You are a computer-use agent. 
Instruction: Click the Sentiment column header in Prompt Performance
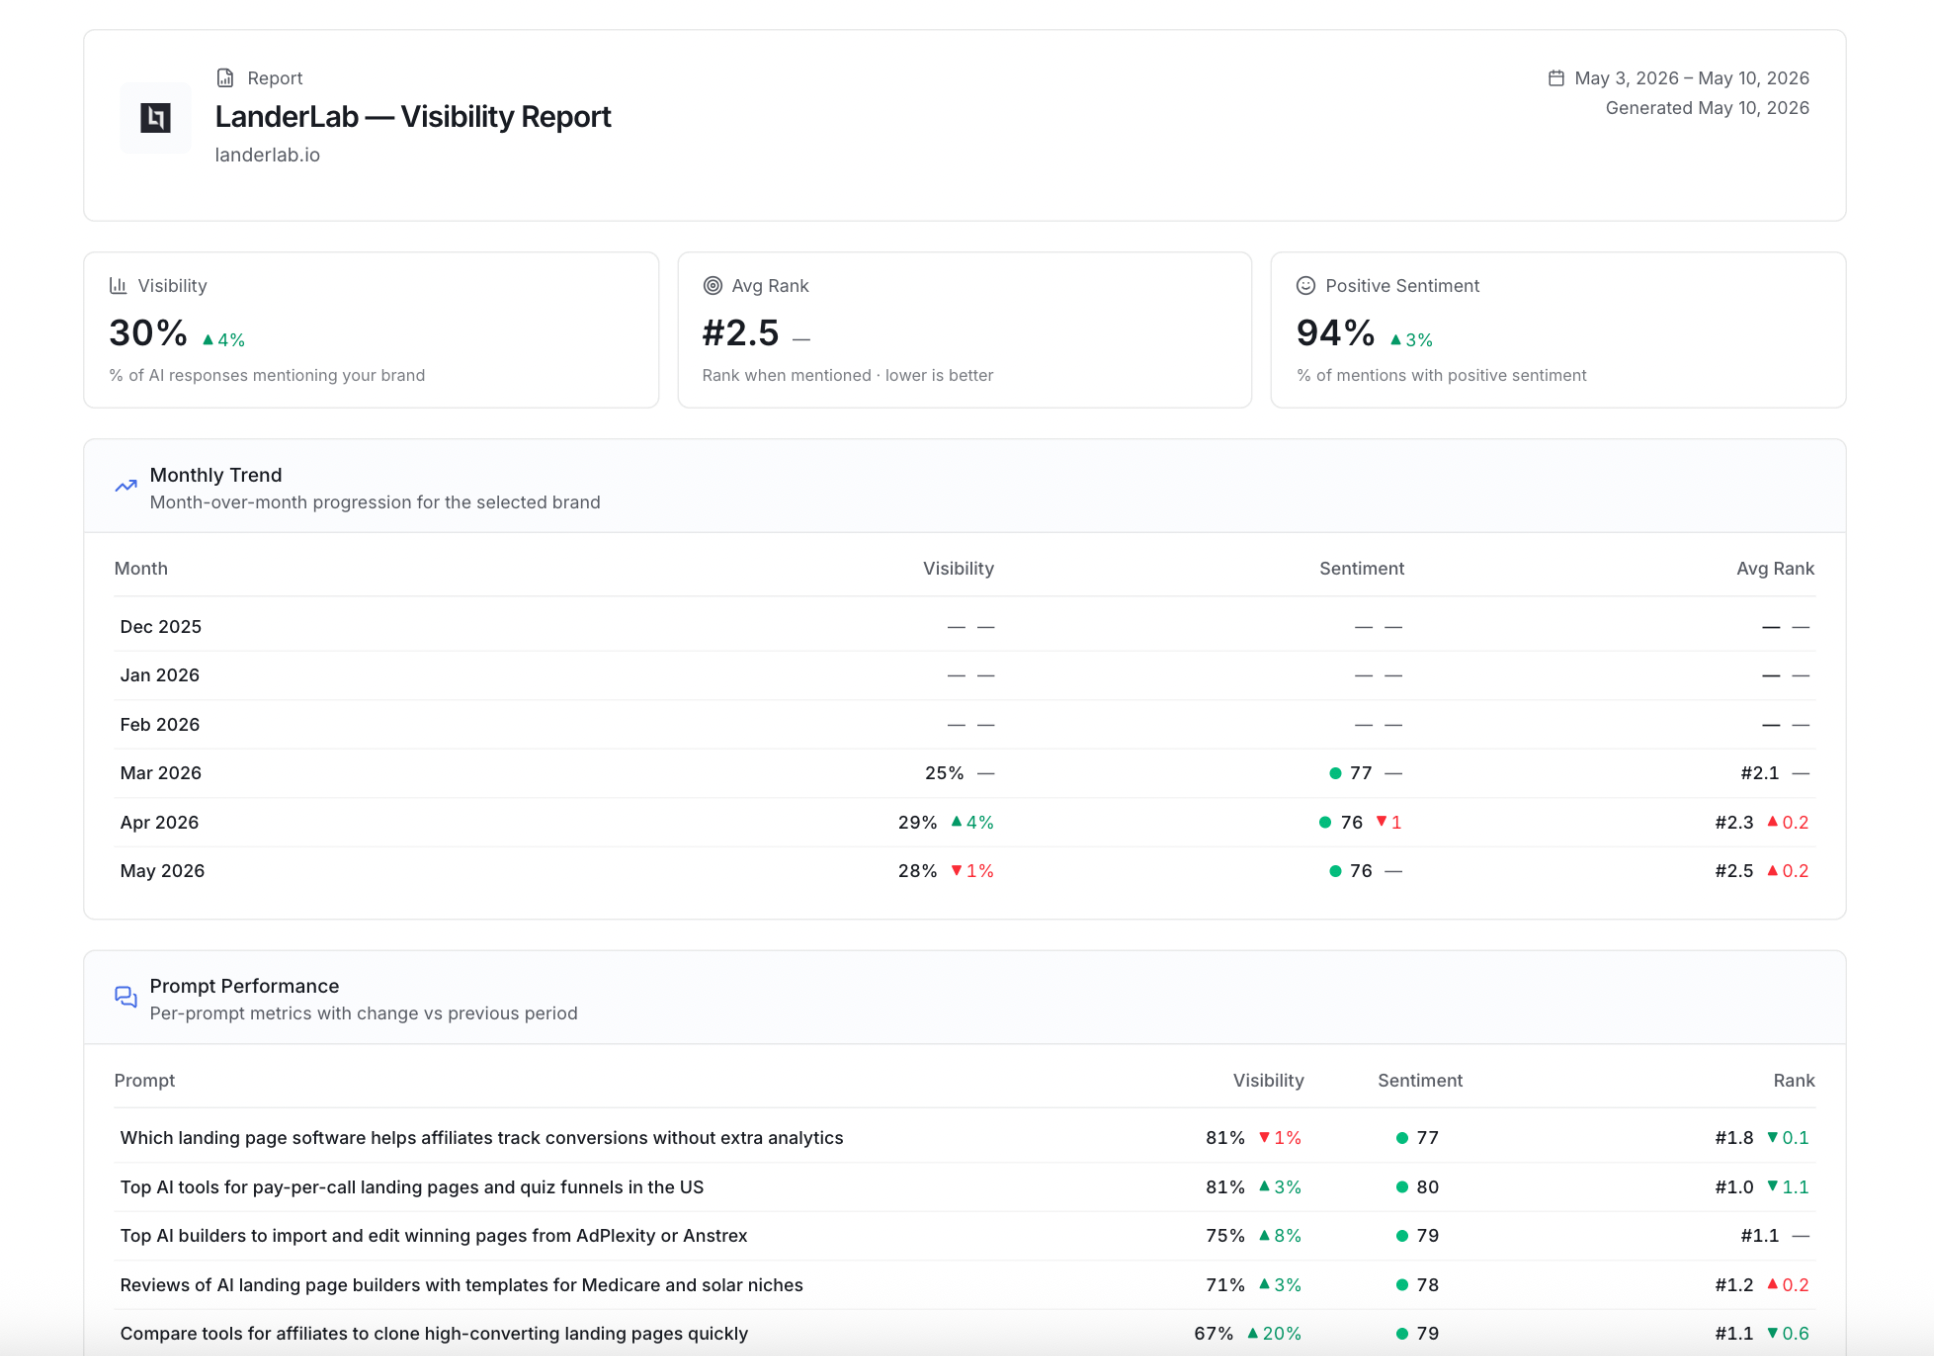click(x=1419, y=1080)
